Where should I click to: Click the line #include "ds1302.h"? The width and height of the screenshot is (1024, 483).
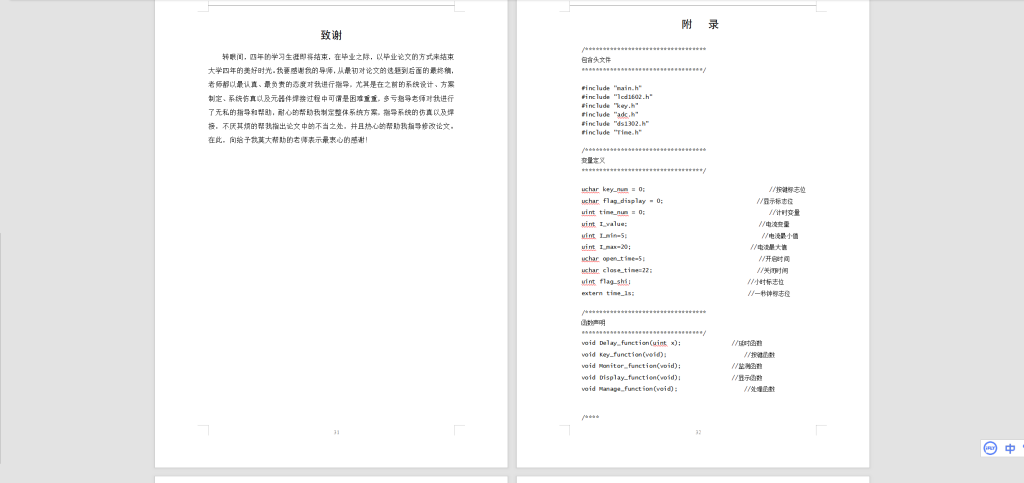[x=615, y=123]
